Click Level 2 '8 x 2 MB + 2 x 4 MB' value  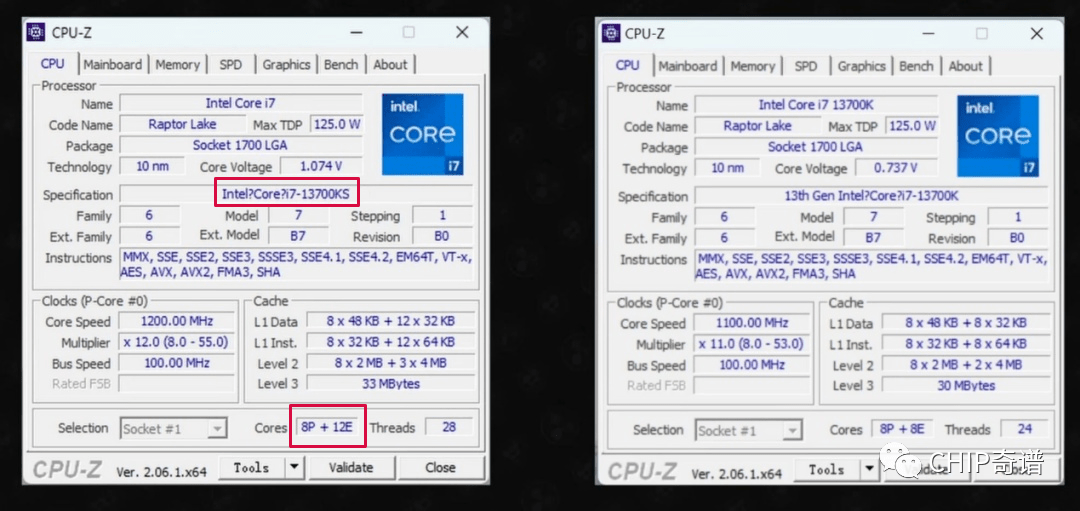pyautogui.click(x=966, y=365)
